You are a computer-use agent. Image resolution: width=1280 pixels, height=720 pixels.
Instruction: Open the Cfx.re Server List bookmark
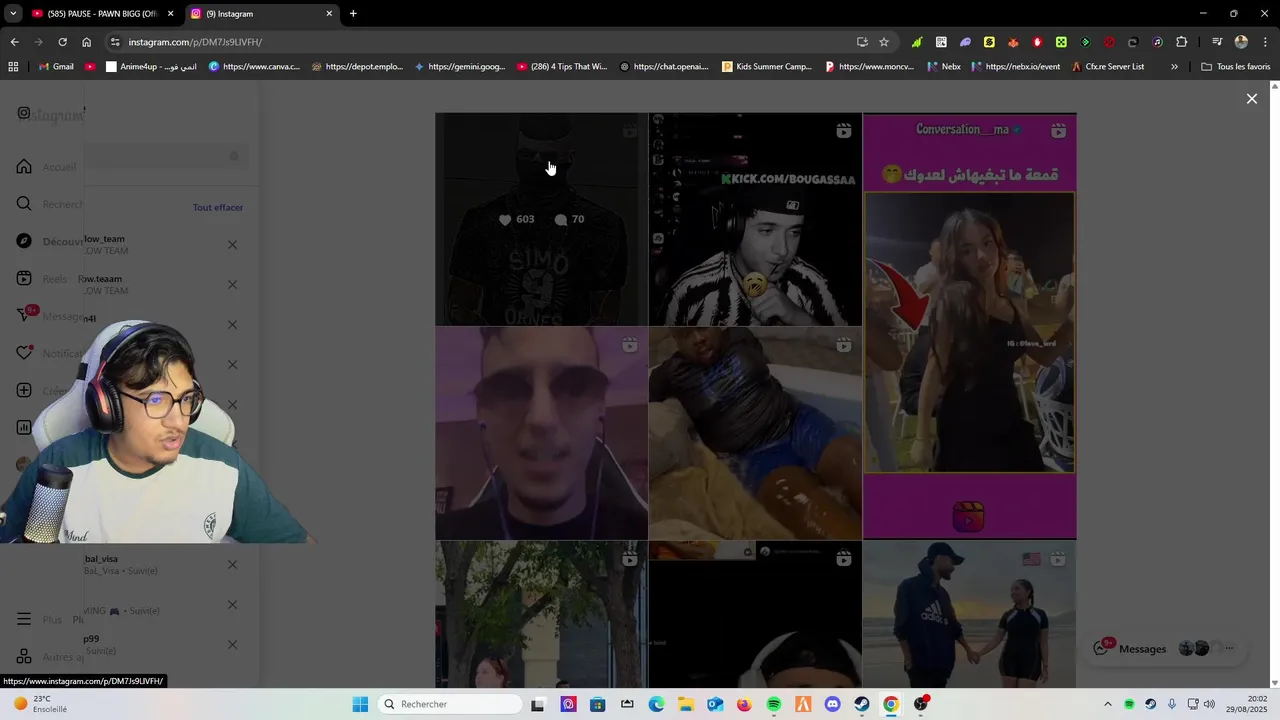pyautogui.click(x=1107, y=67)
